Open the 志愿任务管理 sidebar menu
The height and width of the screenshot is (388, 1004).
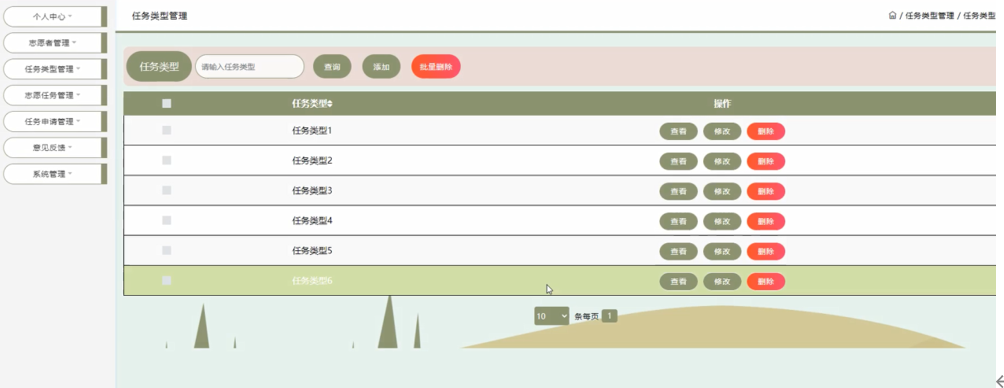[53, 95]
